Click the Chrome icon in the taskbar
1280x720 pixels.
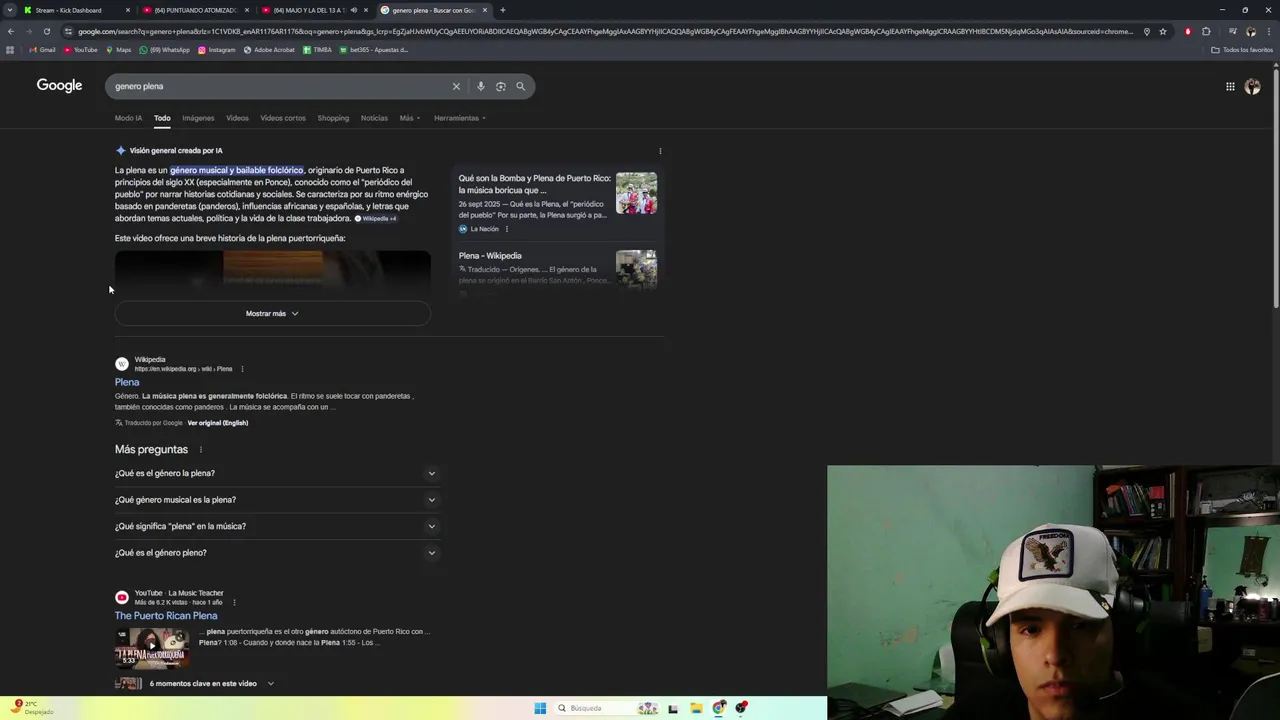719,708
